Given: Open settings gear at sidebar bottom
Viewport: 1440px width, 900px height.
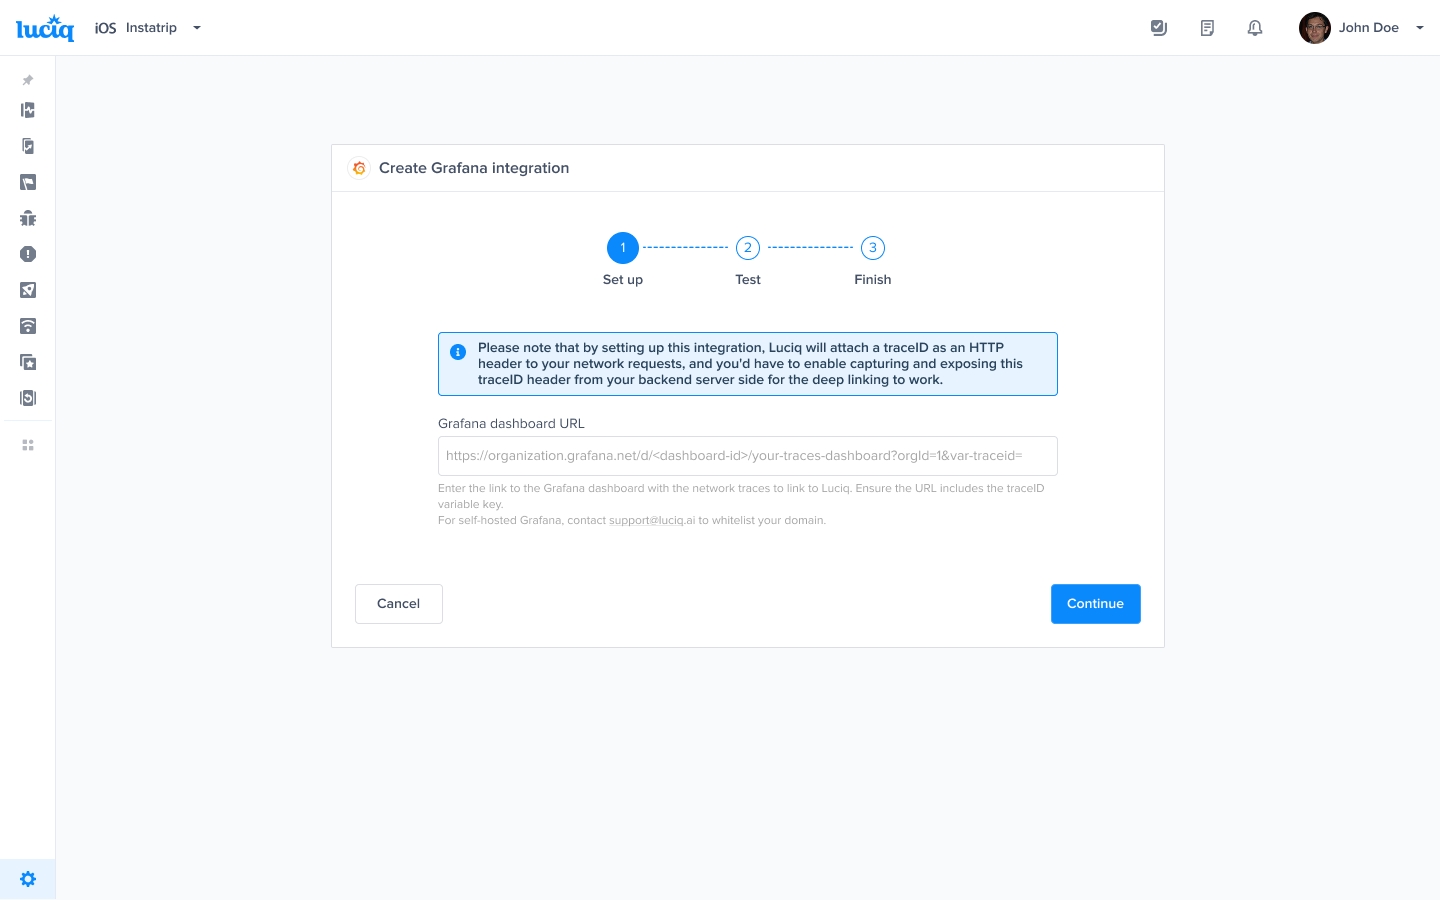Looking at the screenshot, I should point(28,879).
